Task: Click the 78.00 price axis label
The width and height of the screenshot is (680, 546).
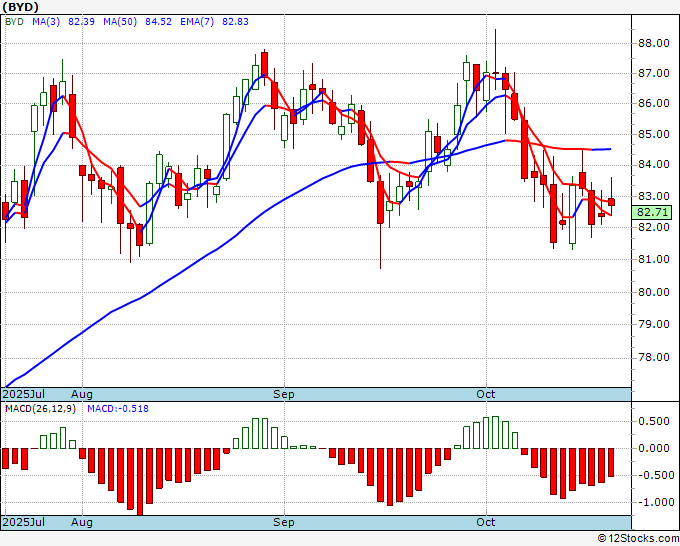Action: pyautogui.click(x=654, y=357)
